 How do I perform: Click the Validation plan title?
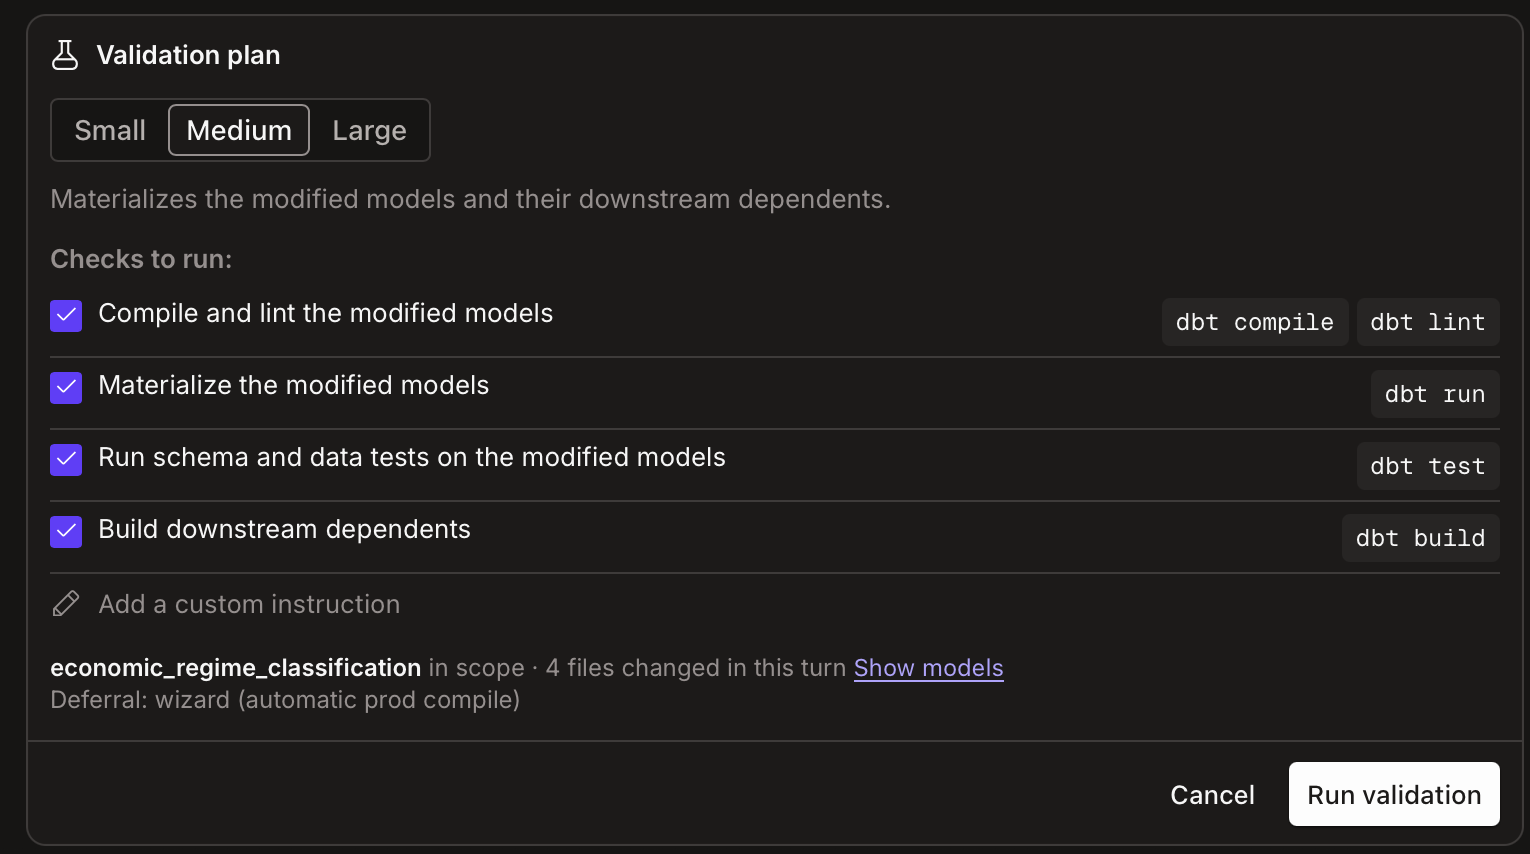188,55
